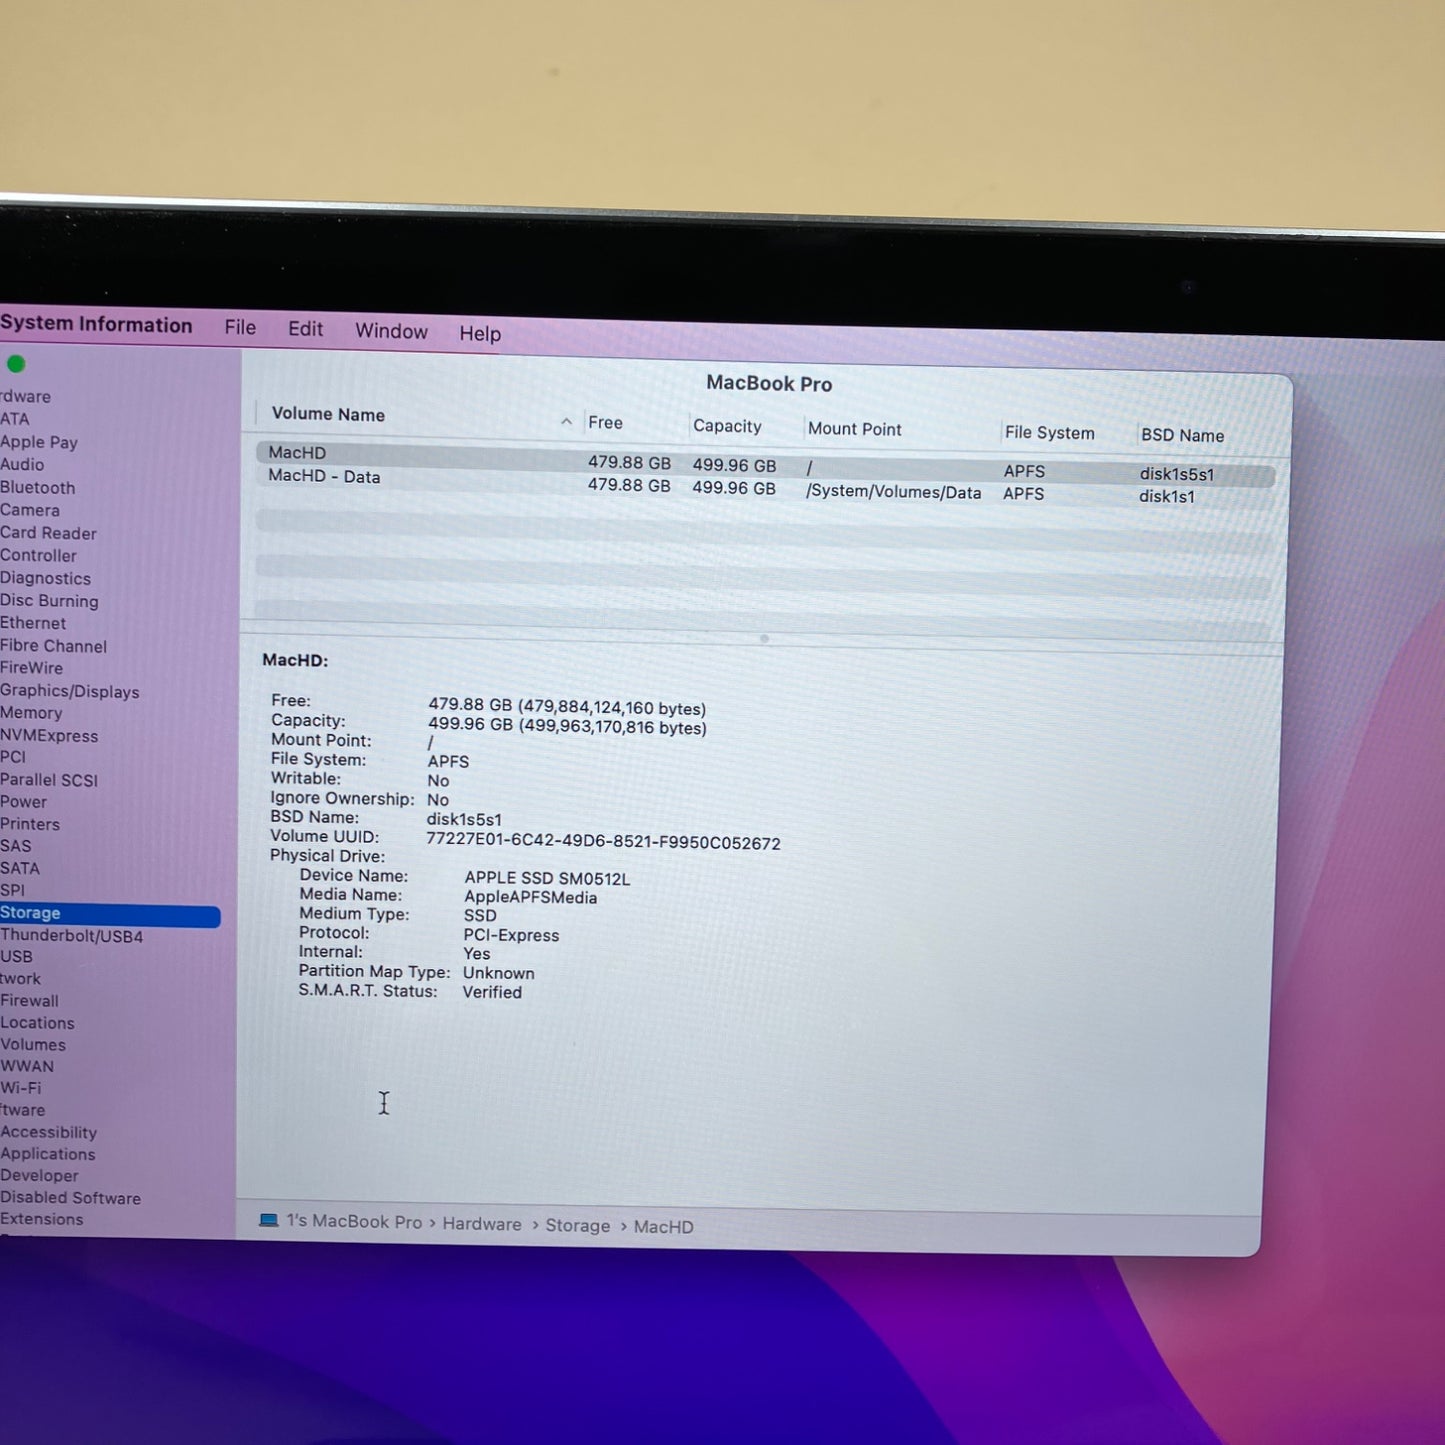
Task: Choose Bluetooth in the hardware list
Action: (x=37, y=488)
